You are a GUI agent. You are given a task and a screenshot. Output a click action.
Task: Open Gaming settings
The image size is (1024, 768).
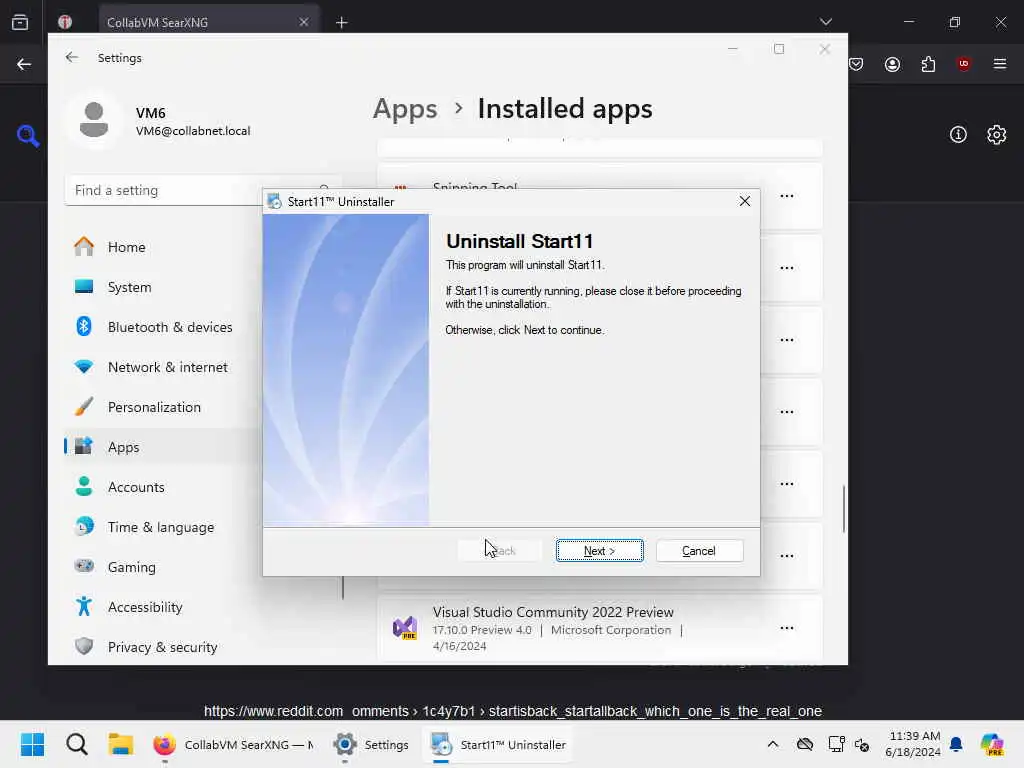[163, 567]
